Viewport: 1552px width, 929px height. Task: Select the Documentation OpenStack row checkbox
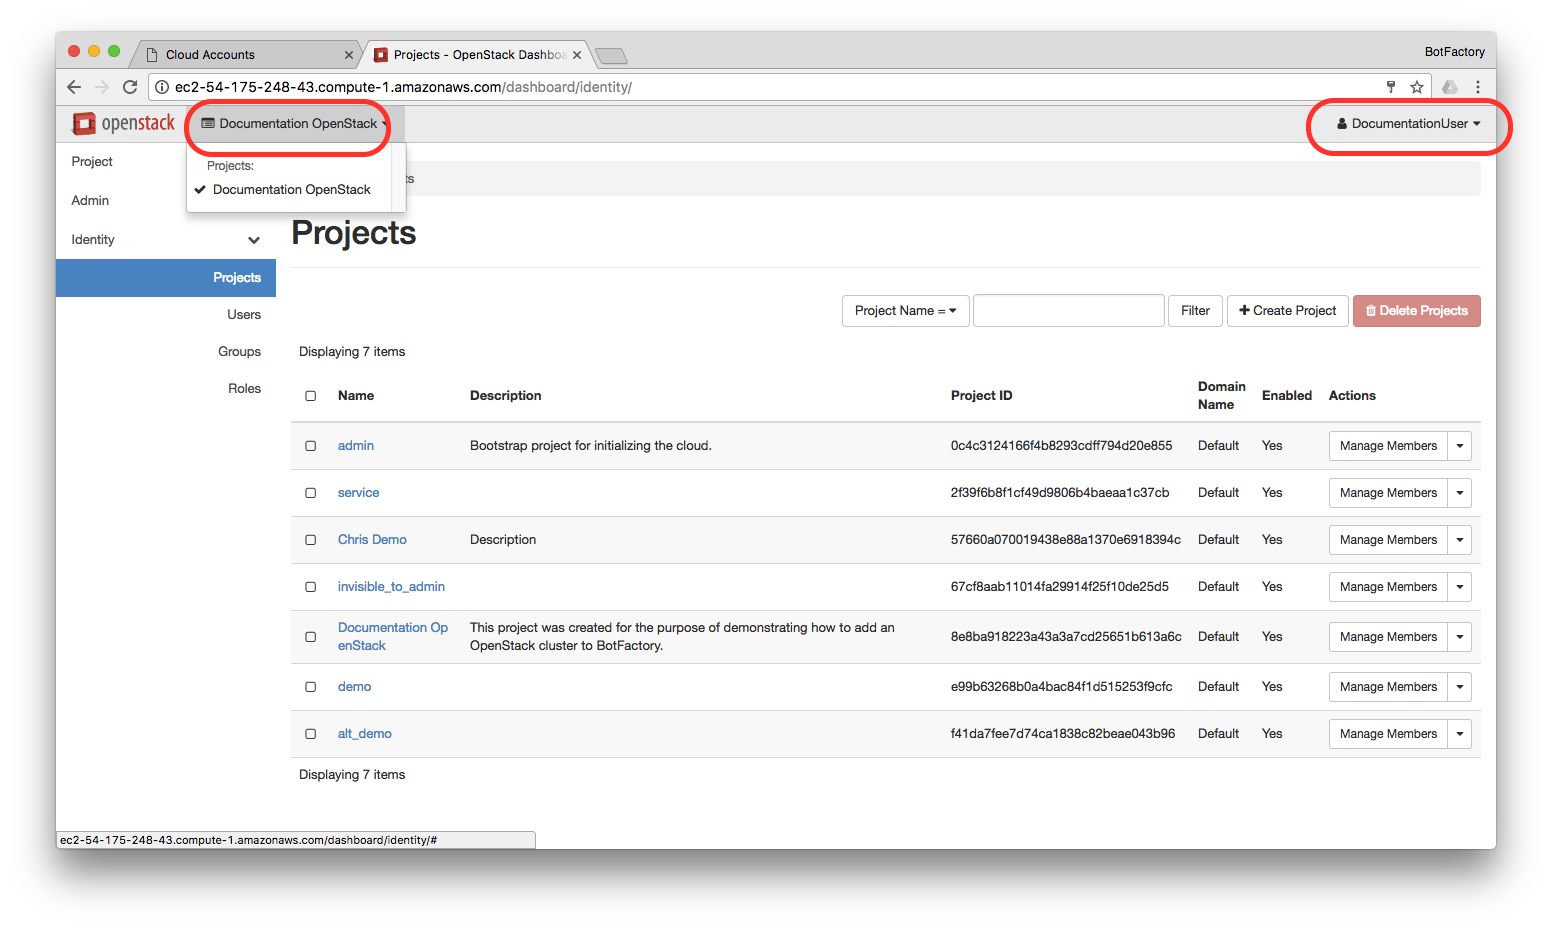coord(311,637)
